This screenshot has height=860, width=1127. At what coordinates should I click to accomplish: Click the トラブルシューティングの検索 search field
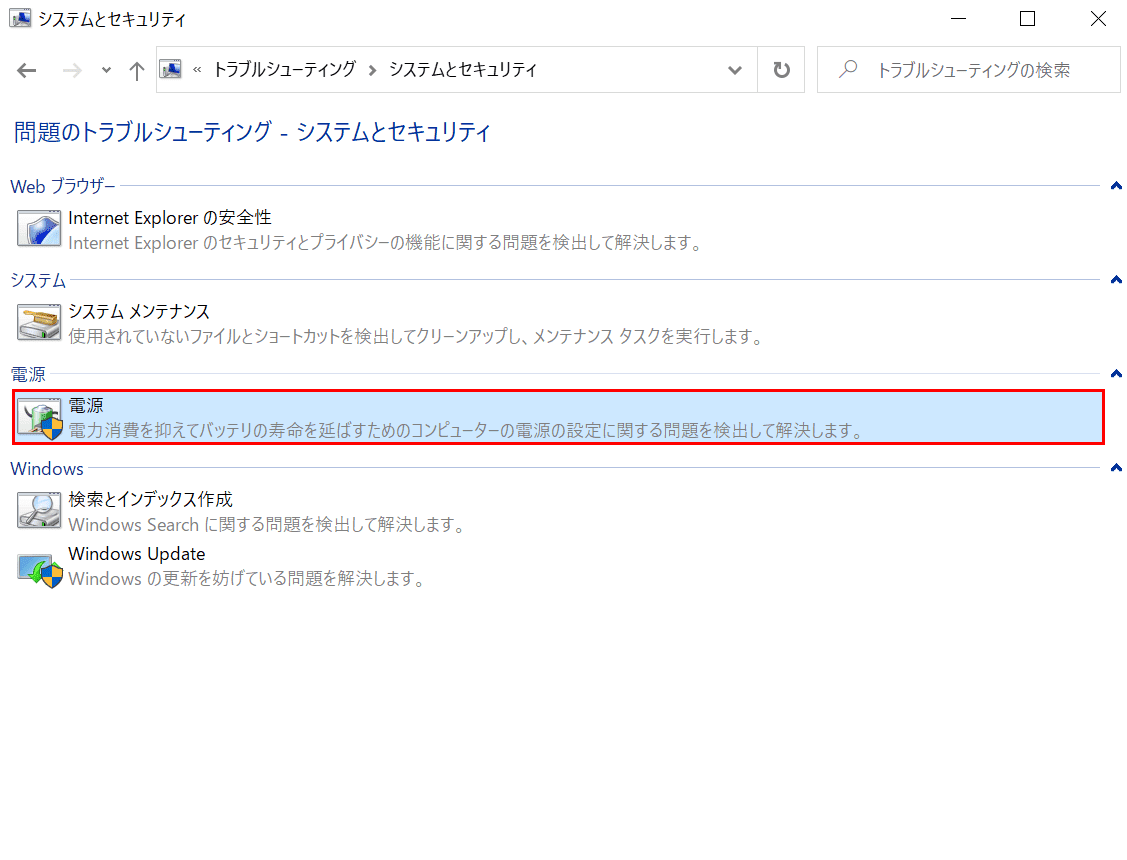pyautogui.click(x=969, y=70)
